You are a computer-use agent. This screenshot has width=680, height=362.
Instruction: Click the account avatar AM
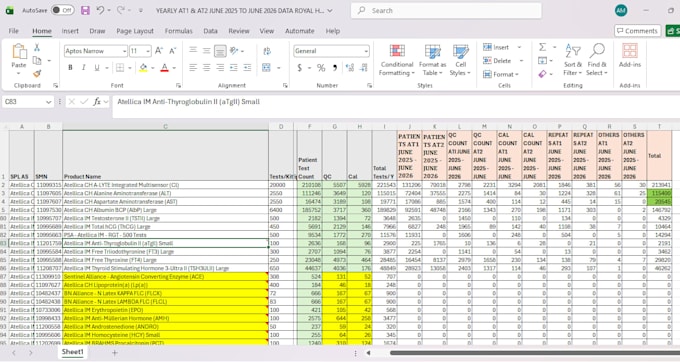coord(621,10)
